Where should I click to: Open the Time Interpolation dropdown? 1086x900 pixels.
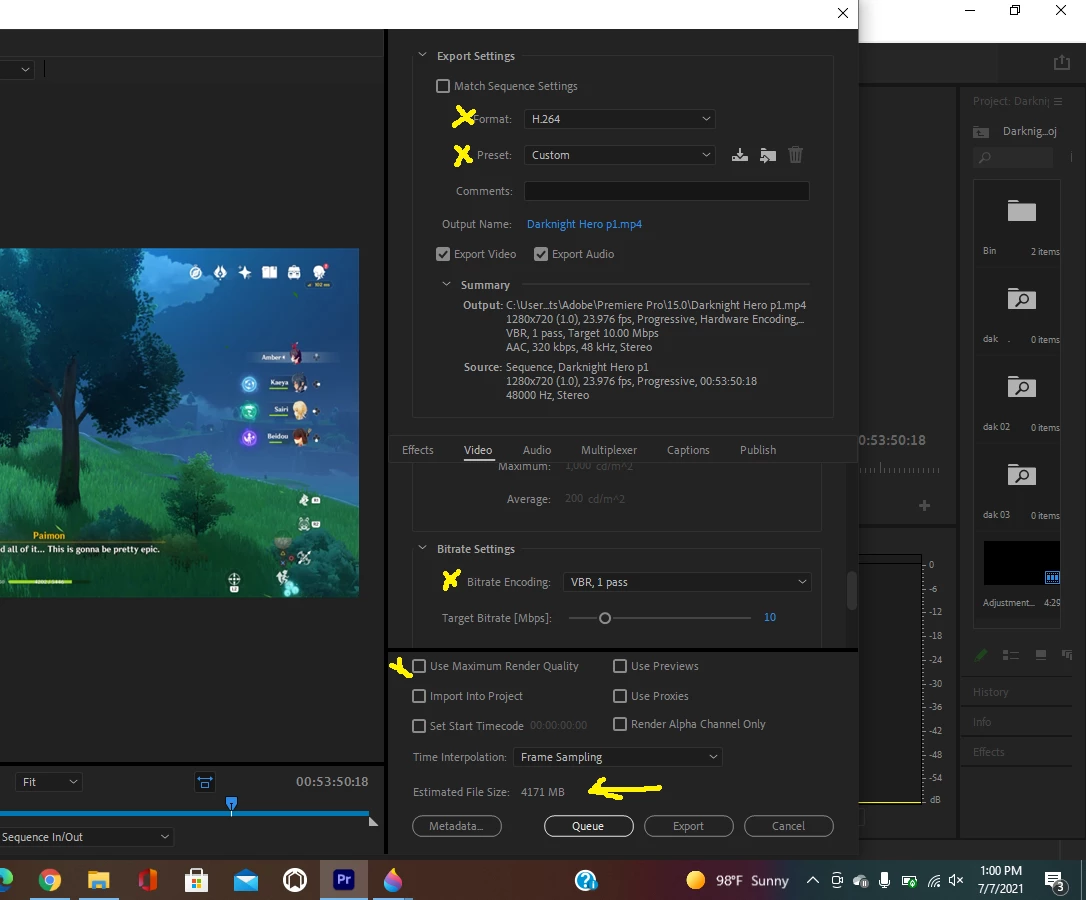618,757
